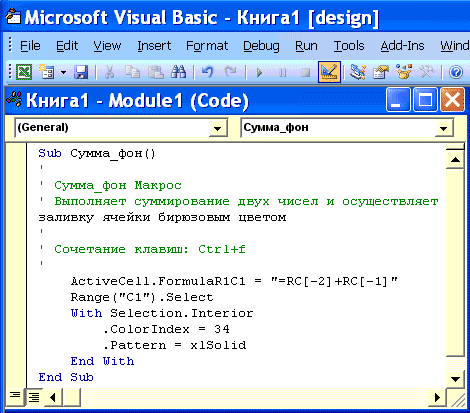The image size is (470, 413).
Task: Open the Add-Ins menu
Action: [402, 46]
